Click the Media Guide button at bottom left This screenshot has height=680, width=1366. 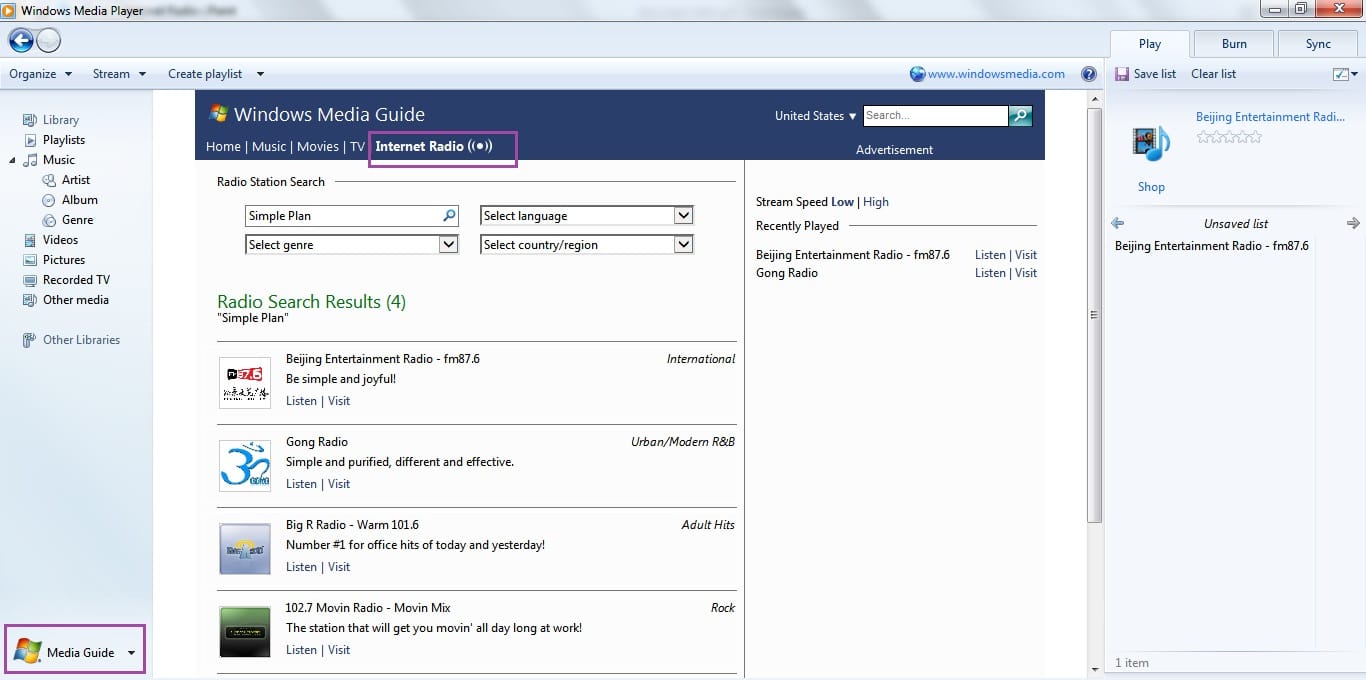[x=76, y=652]
